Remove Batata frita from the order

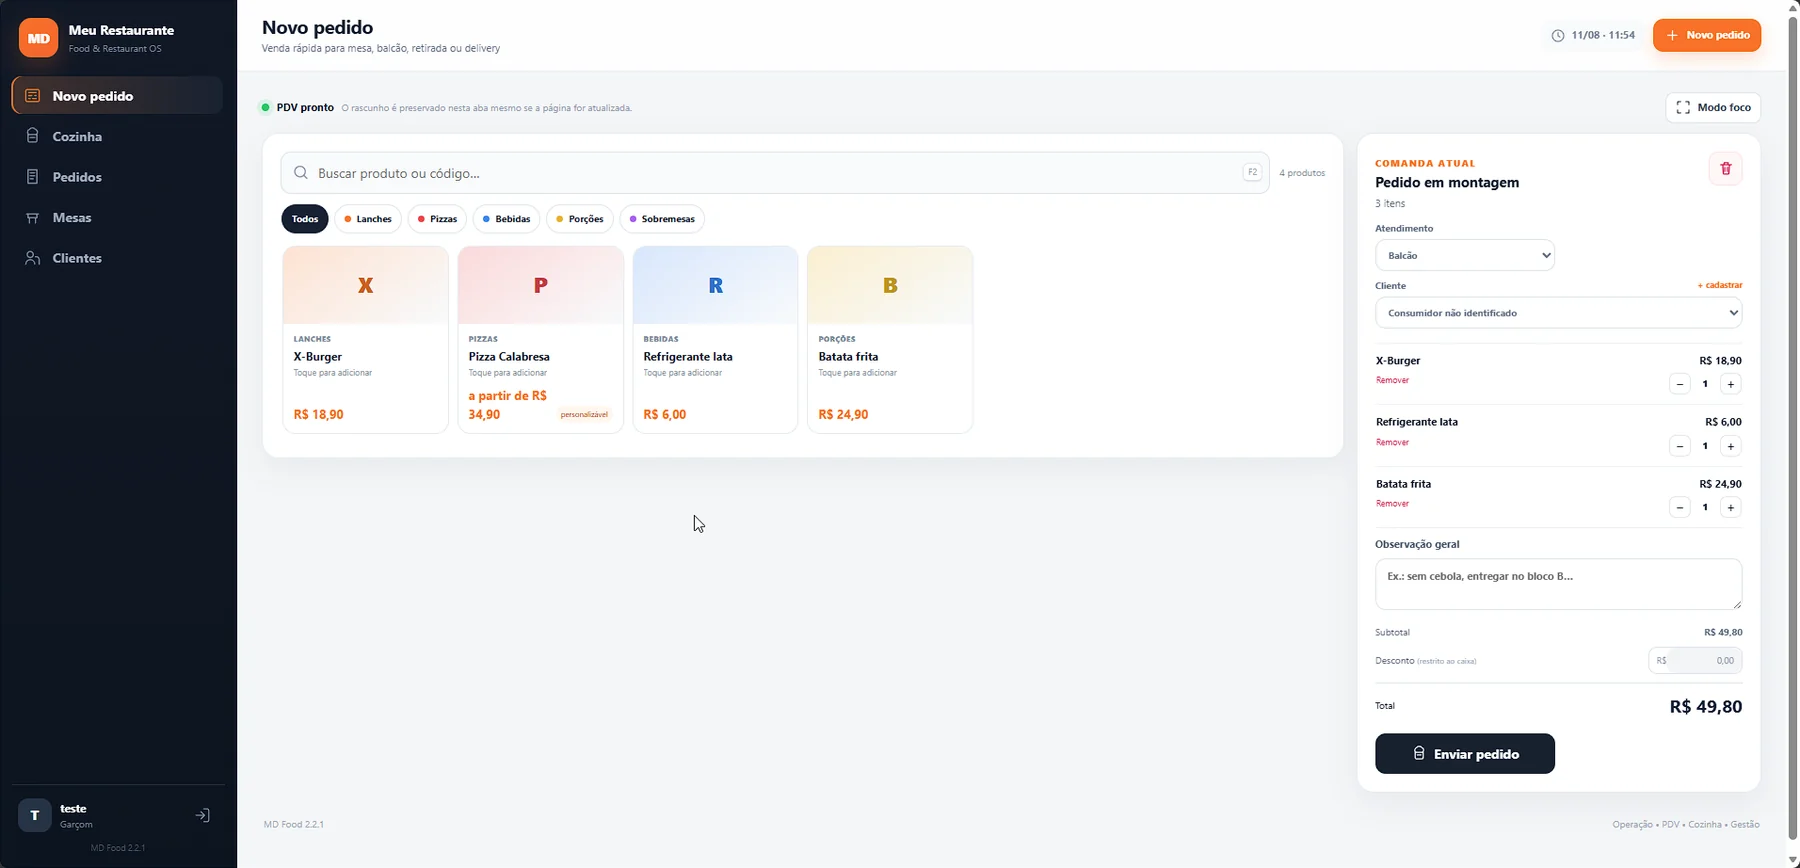point(1392,504)
